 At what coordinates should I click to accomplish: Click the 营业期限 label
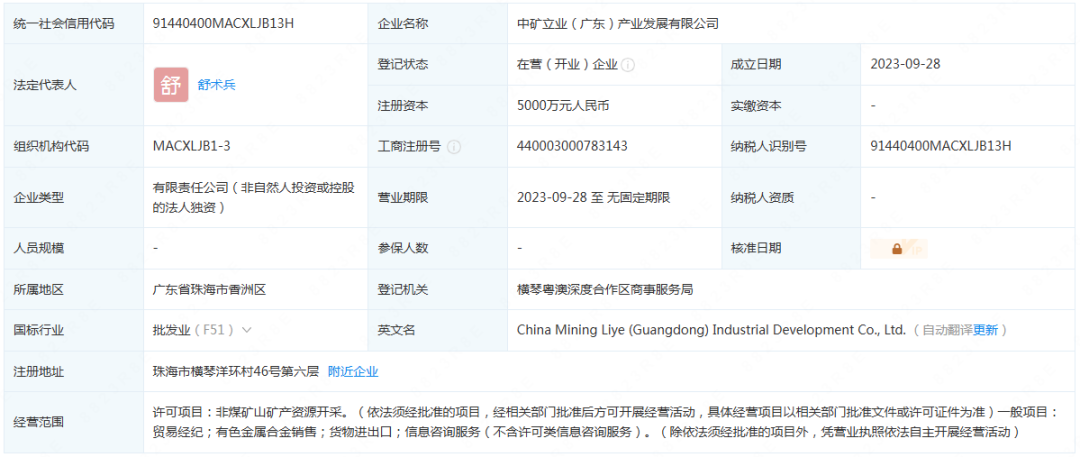click(x=403, y=198)
